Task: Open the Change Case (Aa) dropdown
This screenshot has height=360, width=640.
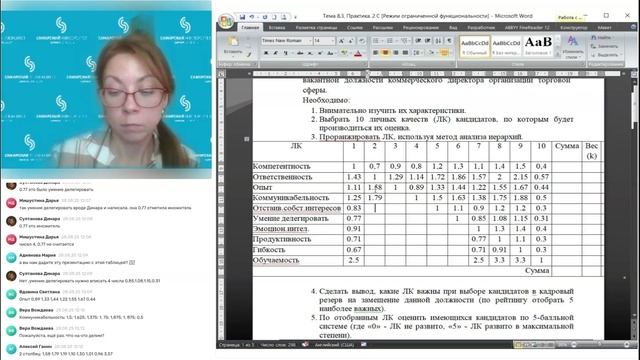Action: pos(331,53)
